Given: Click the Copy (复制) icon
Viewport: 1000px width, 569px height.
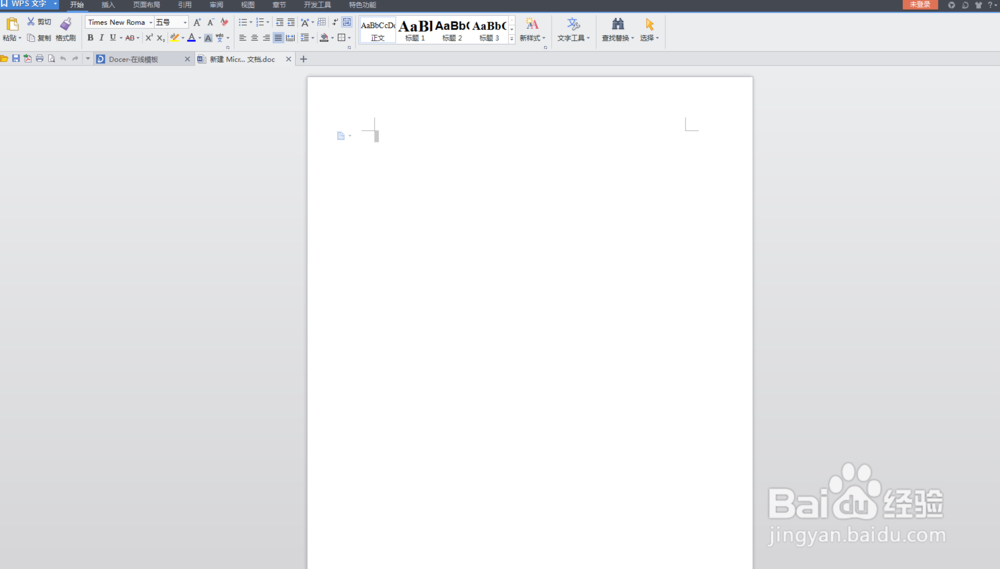Looking at the screenshot, I should point(31,38).
